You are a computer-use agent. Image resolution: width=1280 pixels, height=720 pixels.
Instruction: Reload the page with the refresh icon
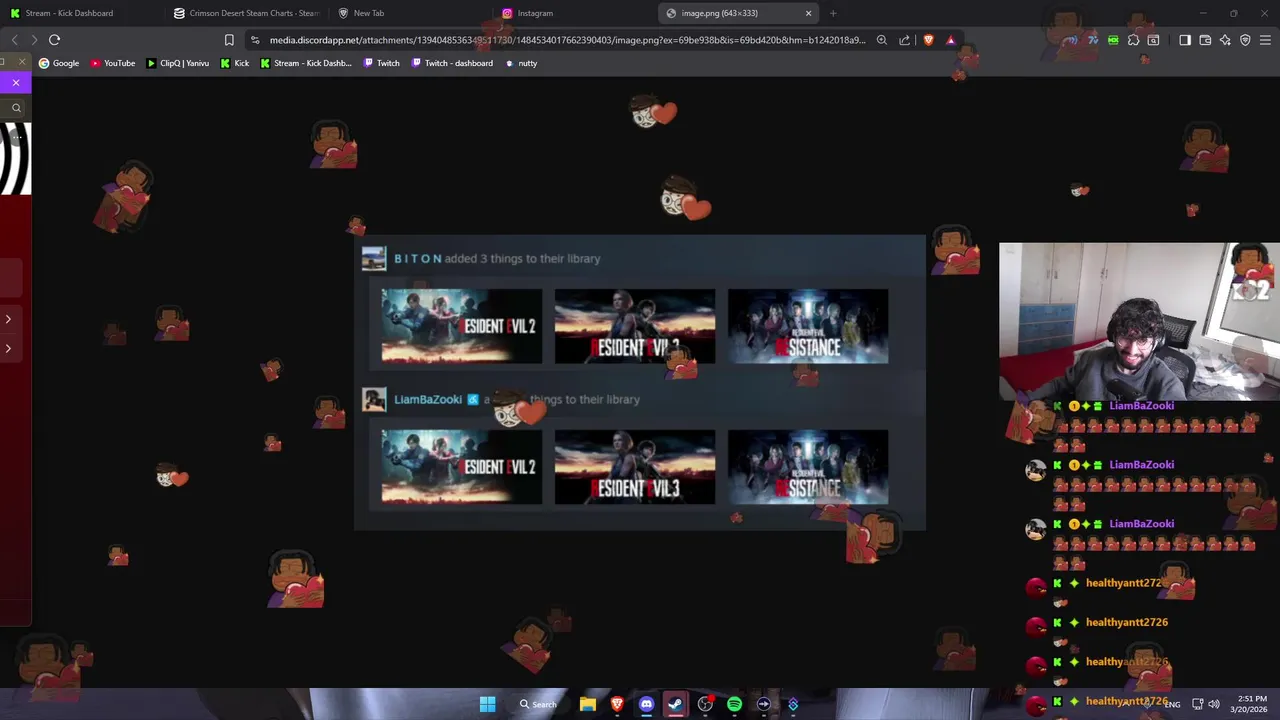point(54,40)
